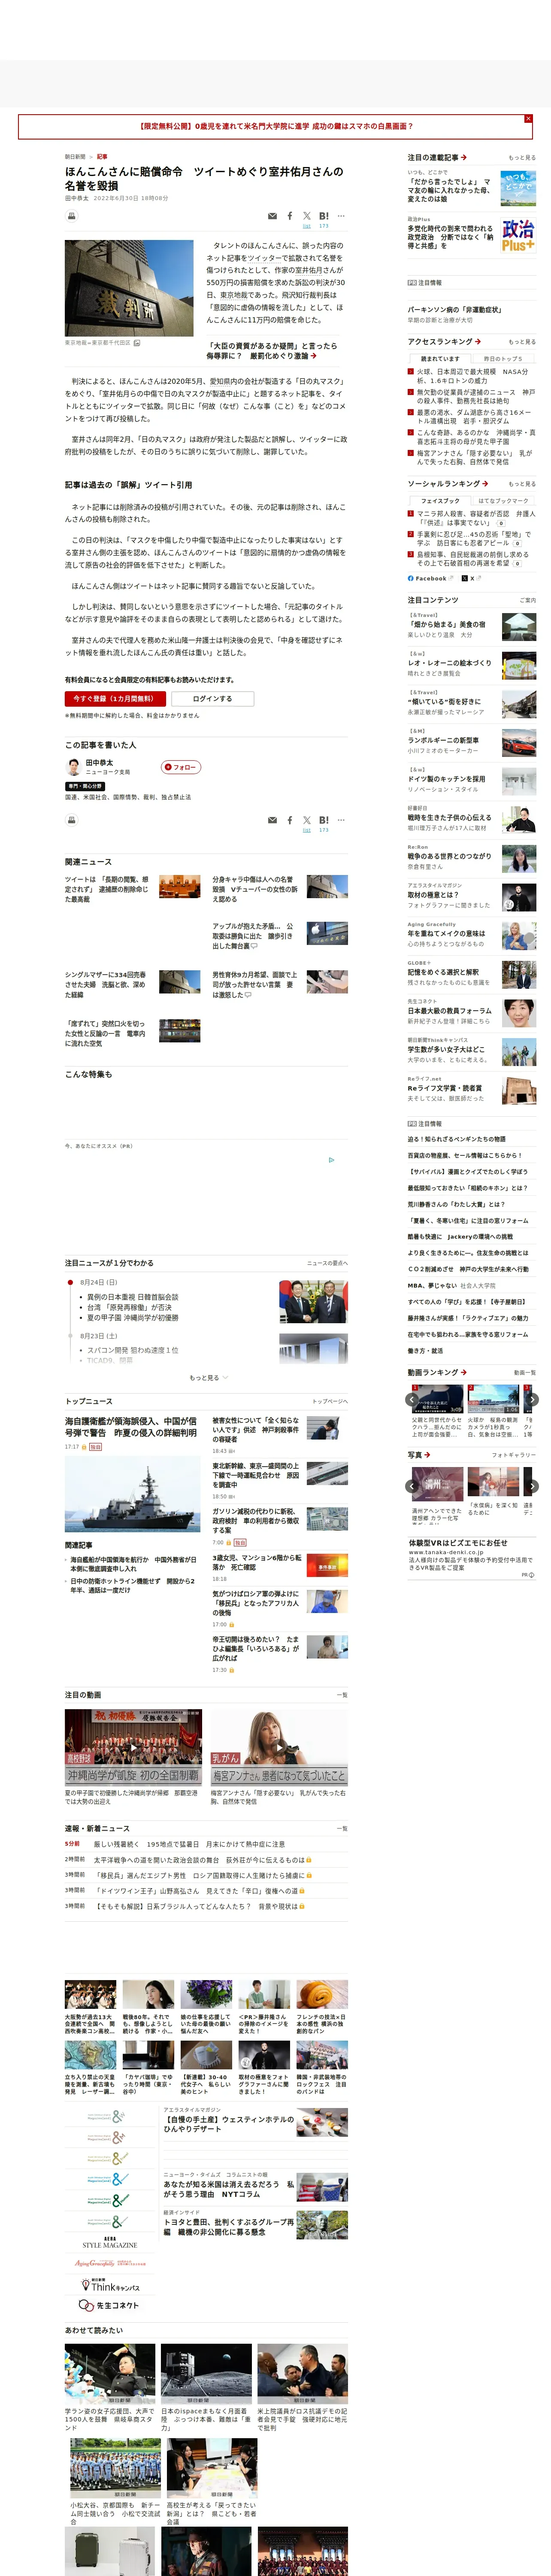Open MBA、夢じゃない 社会人大学院 link
This screenshot has height=2576, width=551.
pyautogui.click(x=451, y=1285)
